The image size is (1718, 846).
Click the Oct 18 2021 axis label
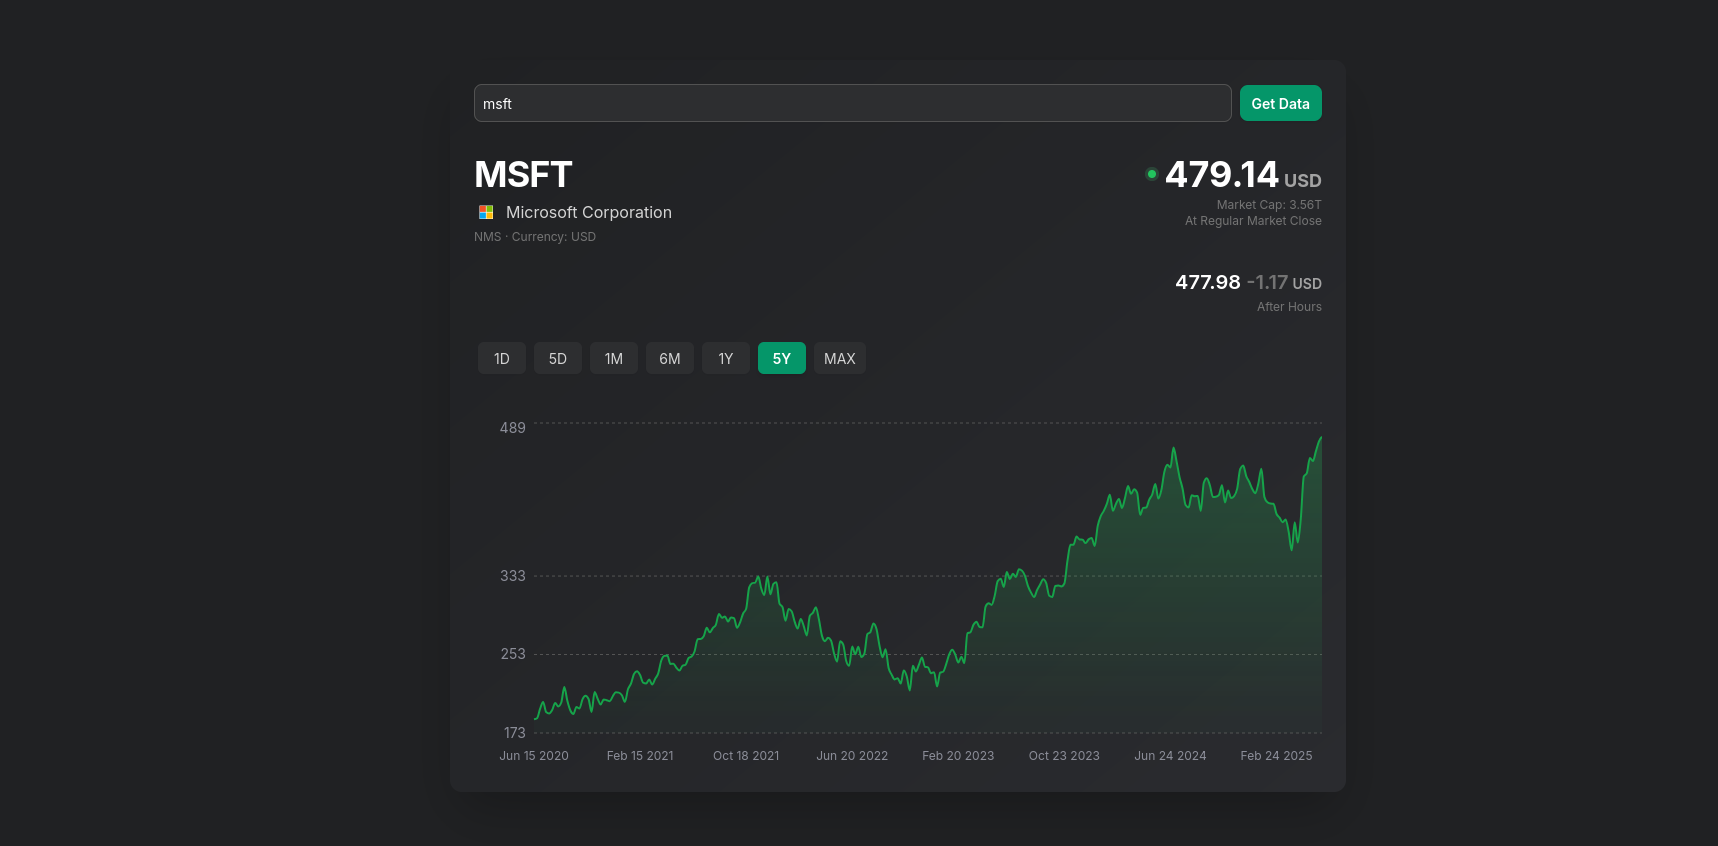746,756
